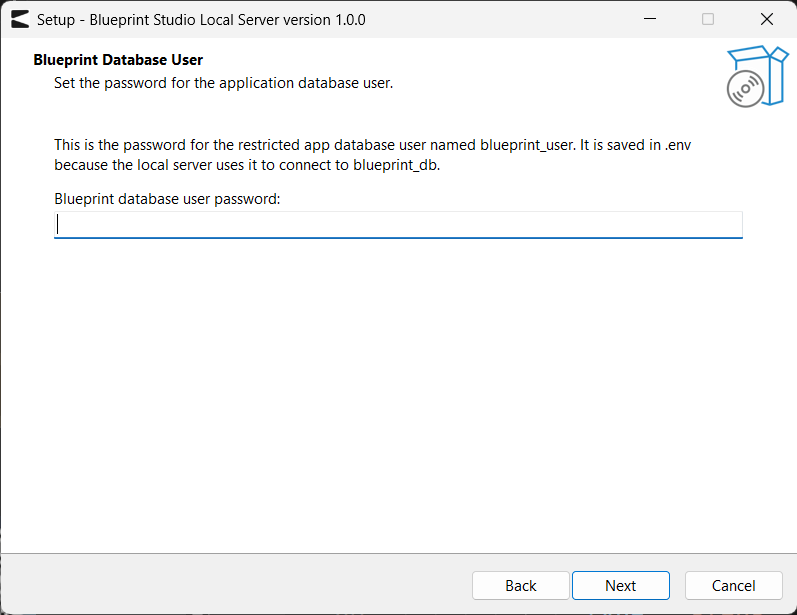797x615 pixels.
Task: Click the 'Blueprint database user password:' label
Action: (167, 199)
